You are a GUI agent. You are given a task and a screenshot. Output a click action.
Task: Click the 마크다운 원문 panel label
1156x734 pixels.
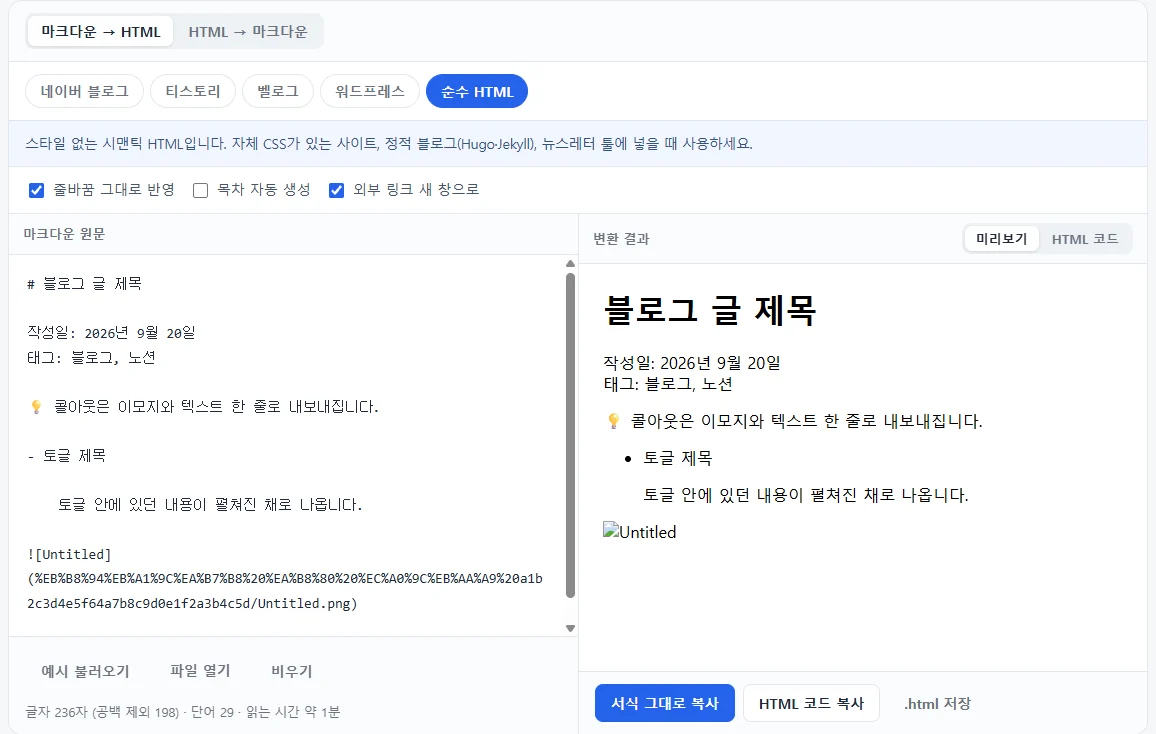(x=64, y=234)
